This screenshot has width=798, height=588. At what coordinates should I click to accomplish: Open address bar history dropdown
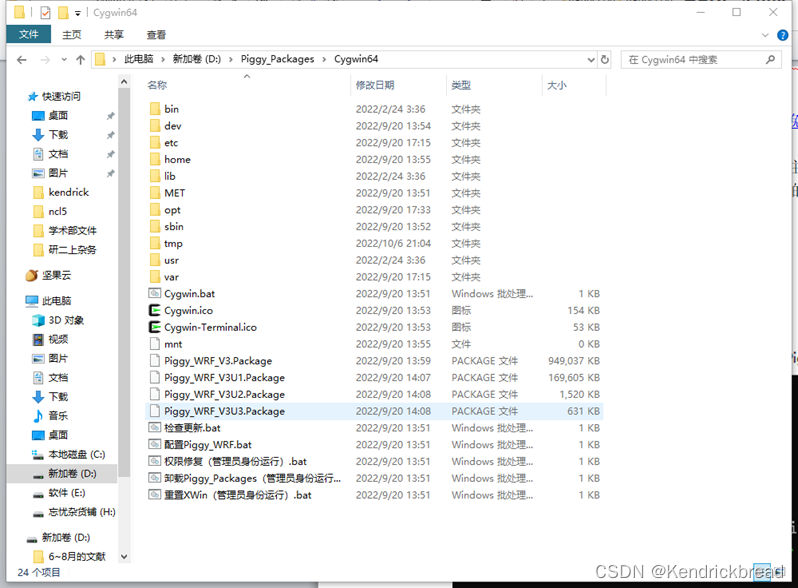point(591,60)
